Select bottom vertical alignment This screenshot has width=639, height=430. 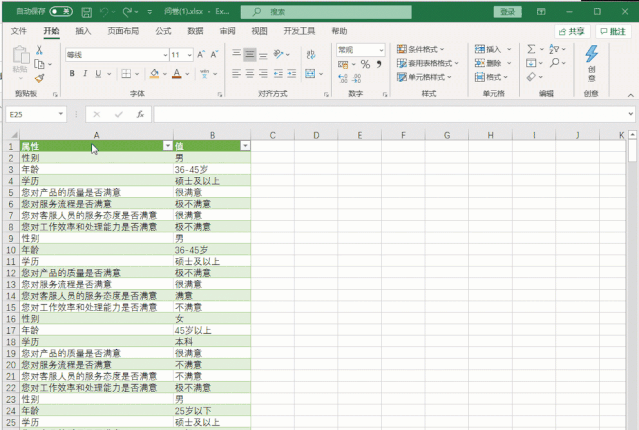pos(263,55)
